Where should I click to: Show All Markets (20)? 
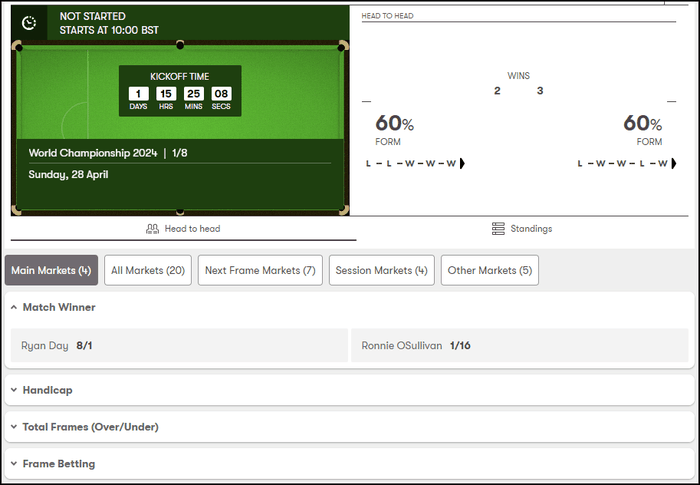(x=148, y=270)
